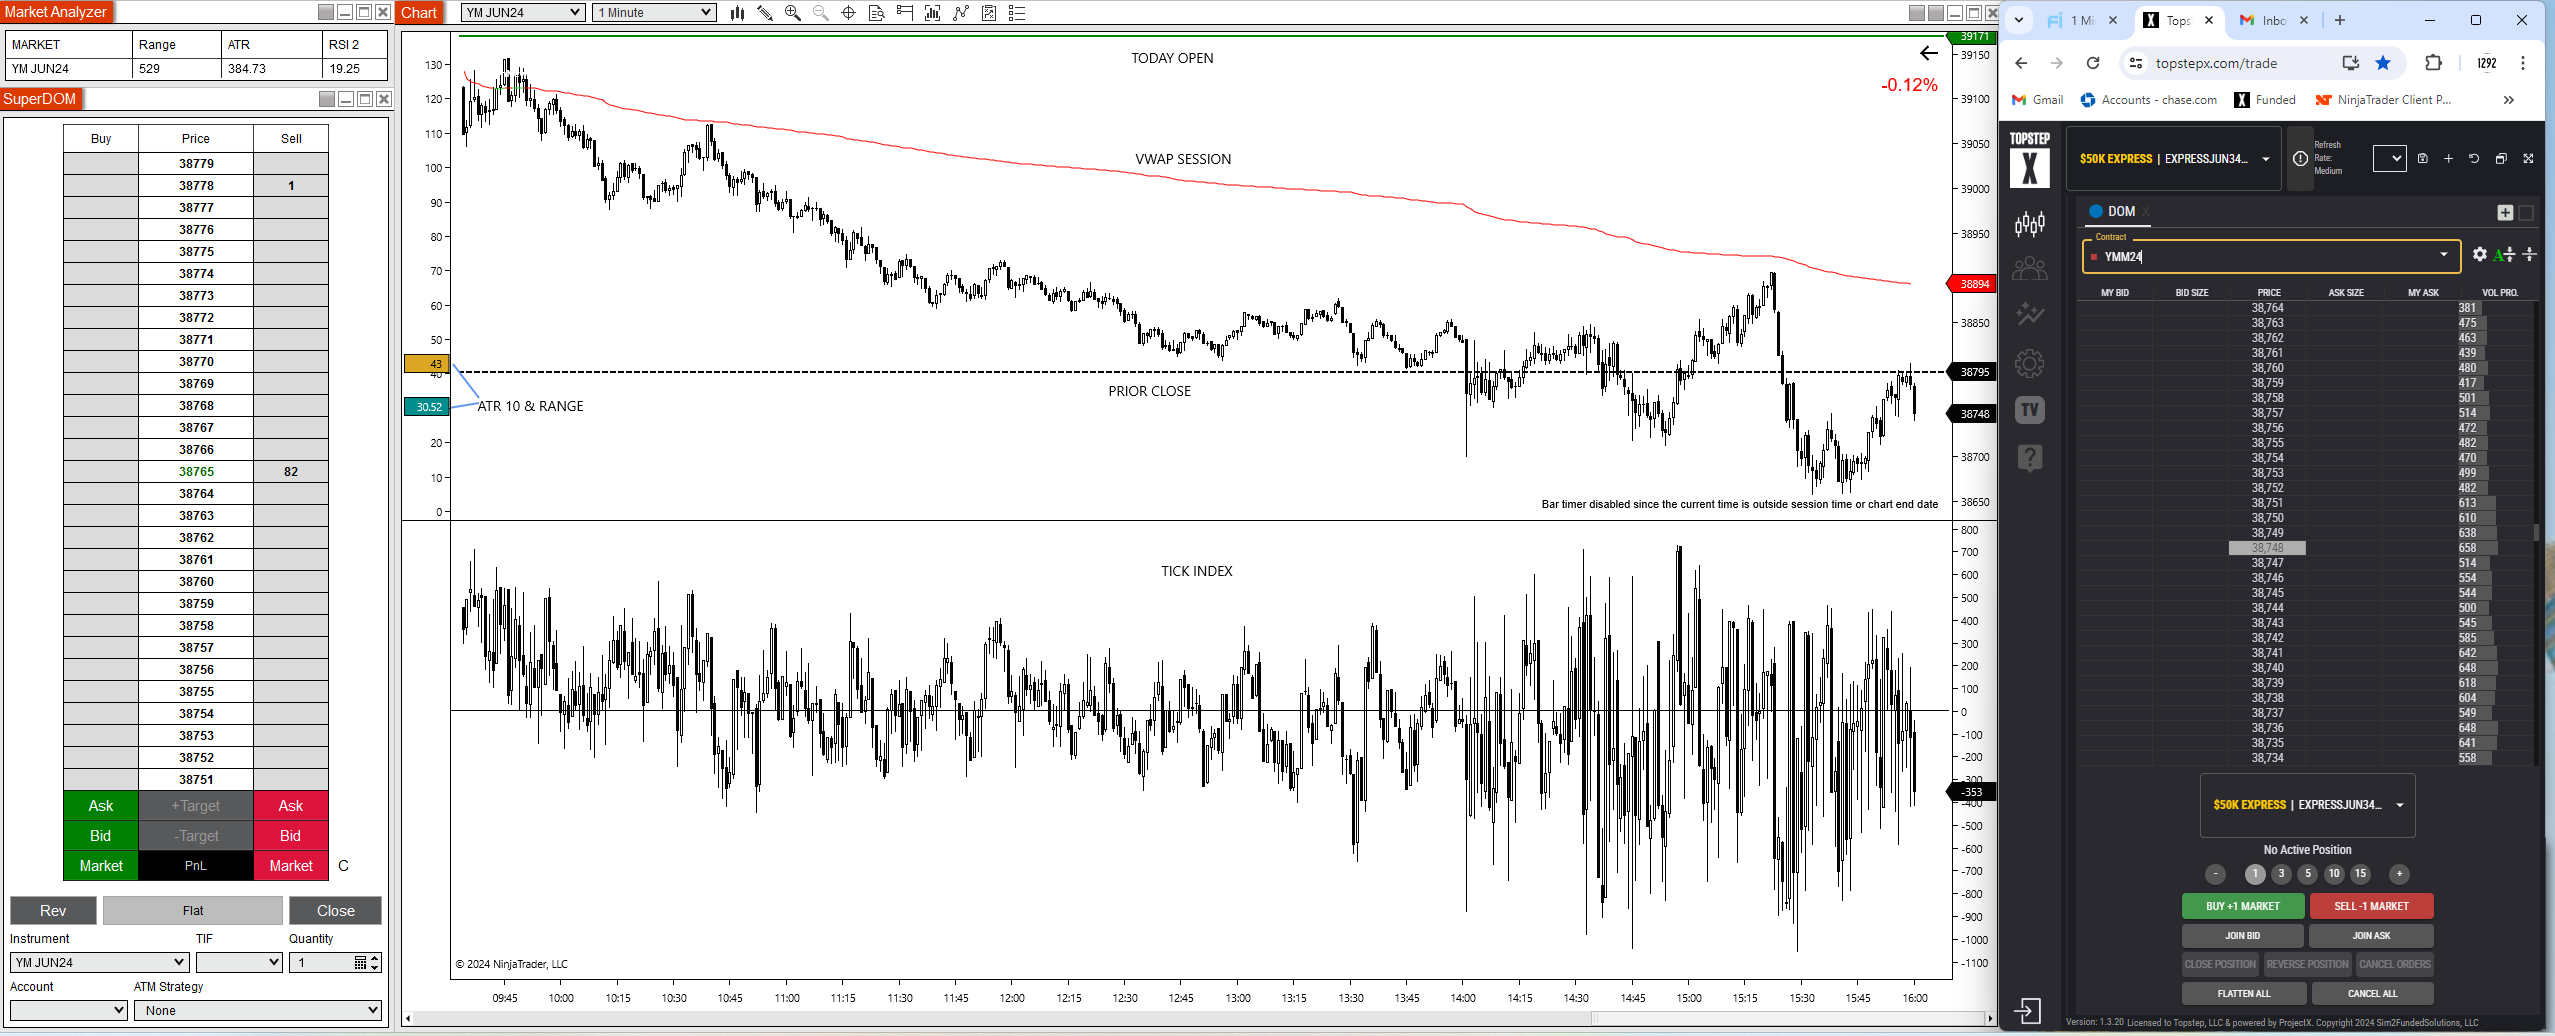Open the sparkle trend icon in TopstepX sidebar
2555x1036 pixels.
2030,315
